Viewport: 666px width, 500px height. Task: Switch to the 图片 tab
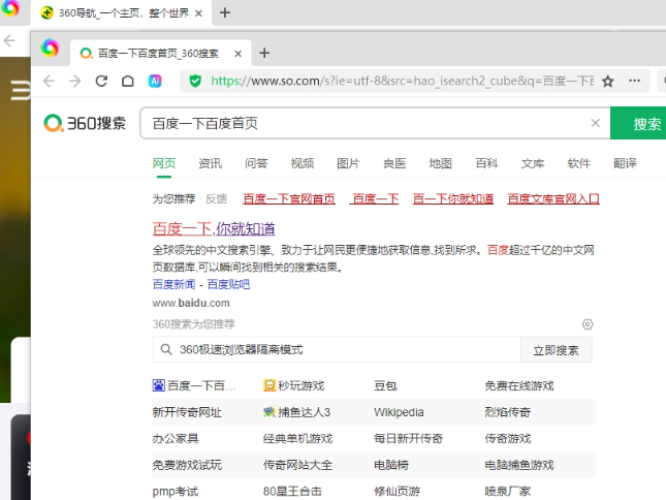(x=348, y=163)
